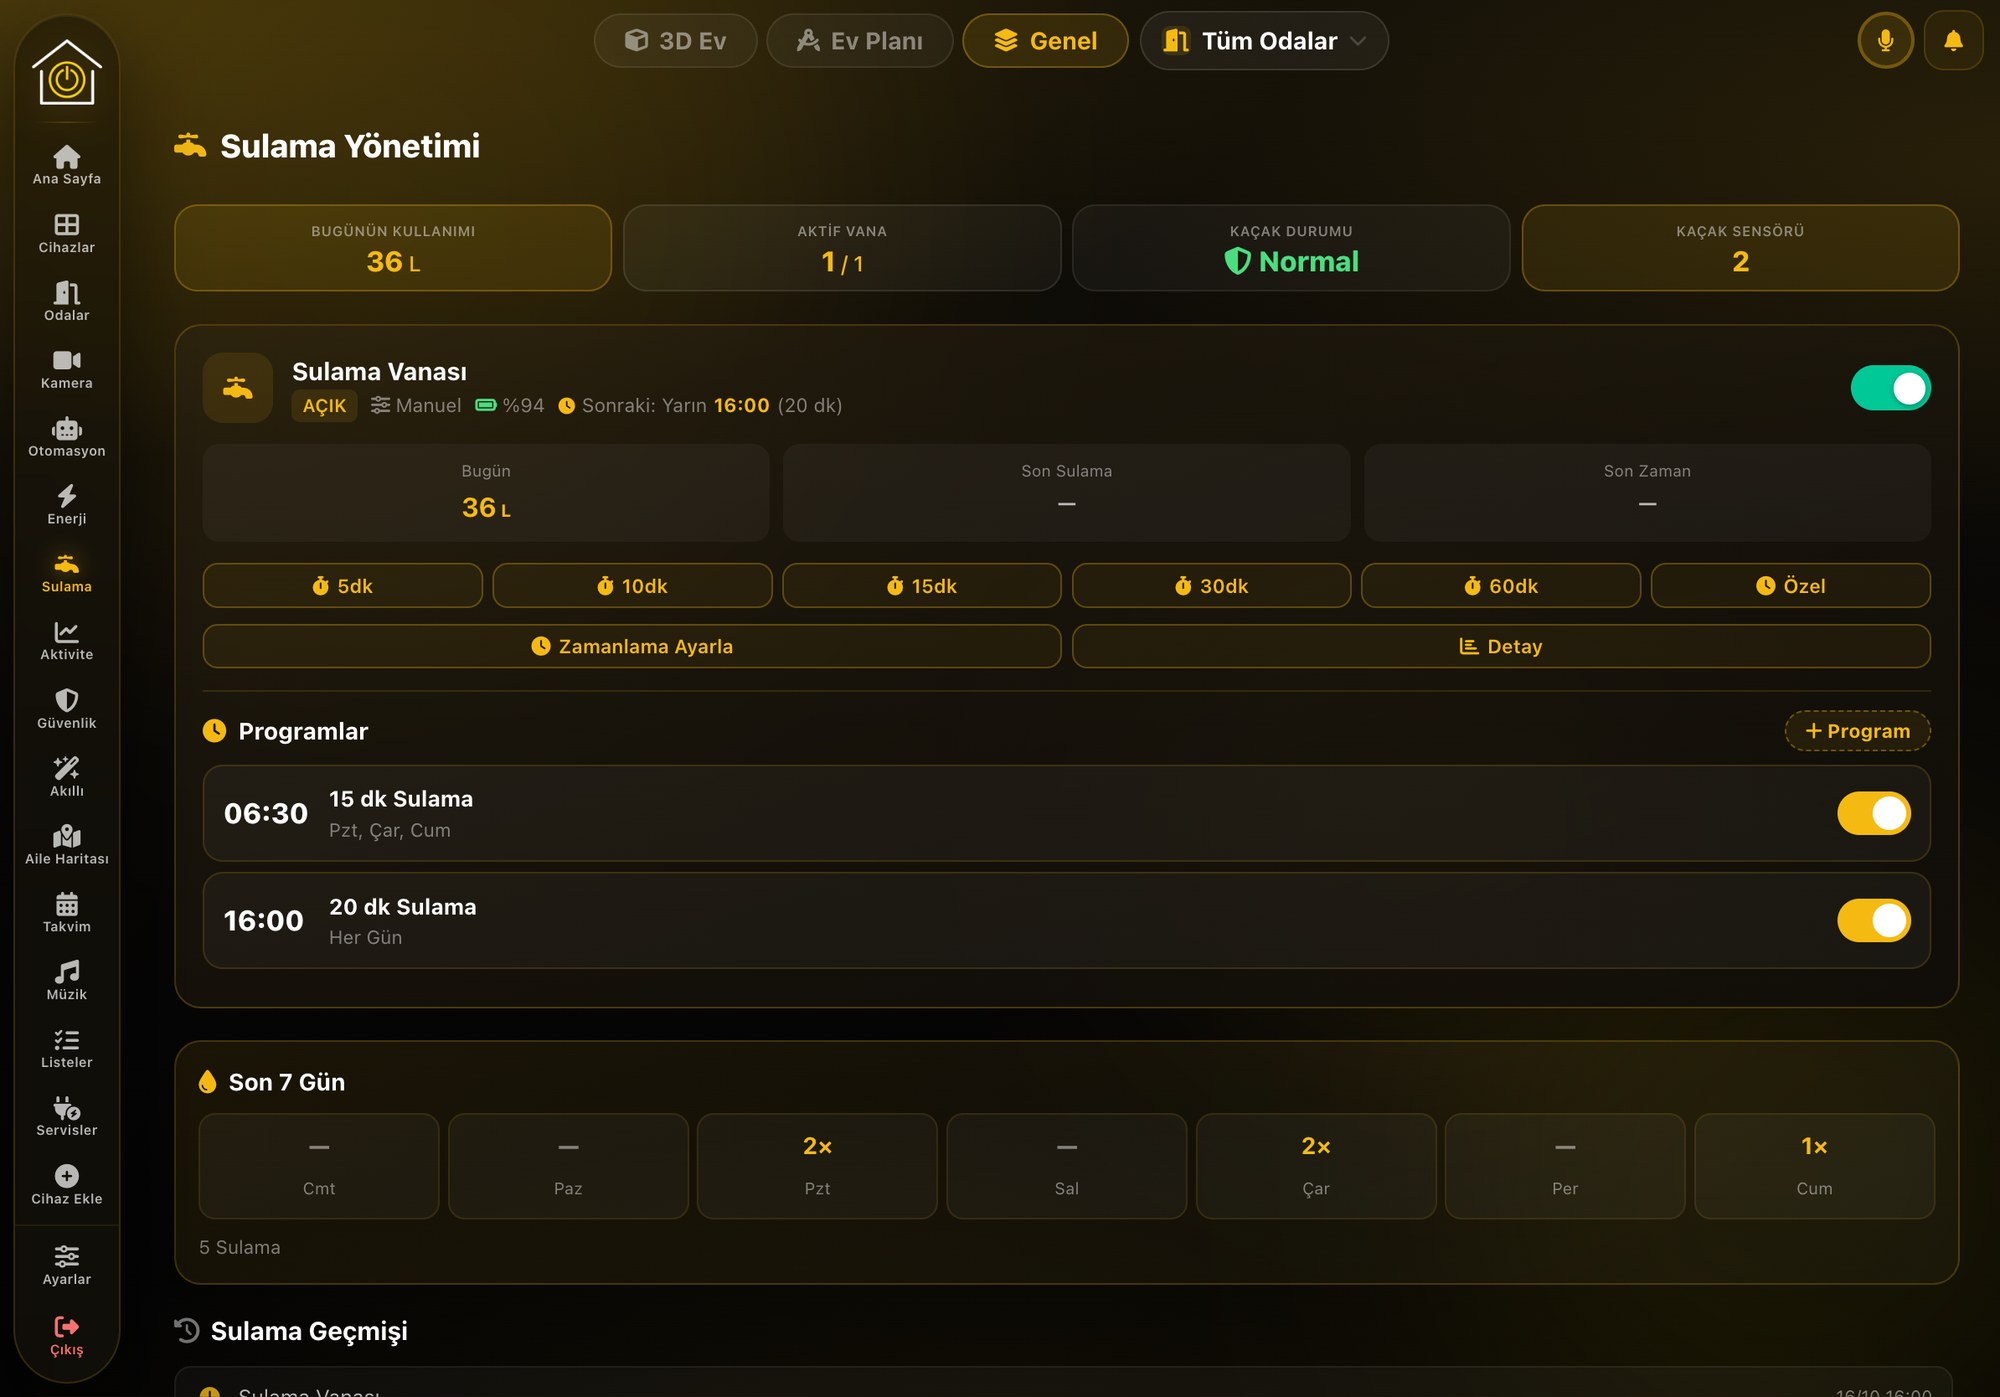This screenshot has height=1397, width=2000.
Task: Open Aile Haritası in the sidebar
Action: [x=66, y=845]
